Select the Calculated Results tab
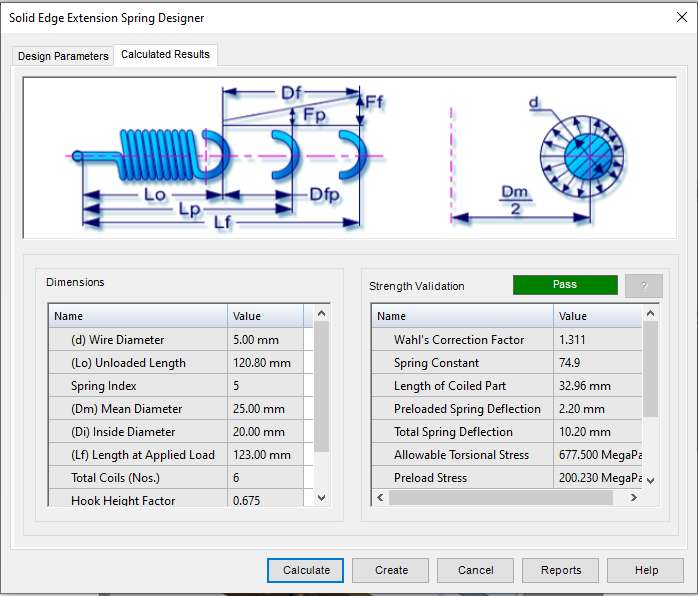 pyautogui.click(x=165, y=54)
